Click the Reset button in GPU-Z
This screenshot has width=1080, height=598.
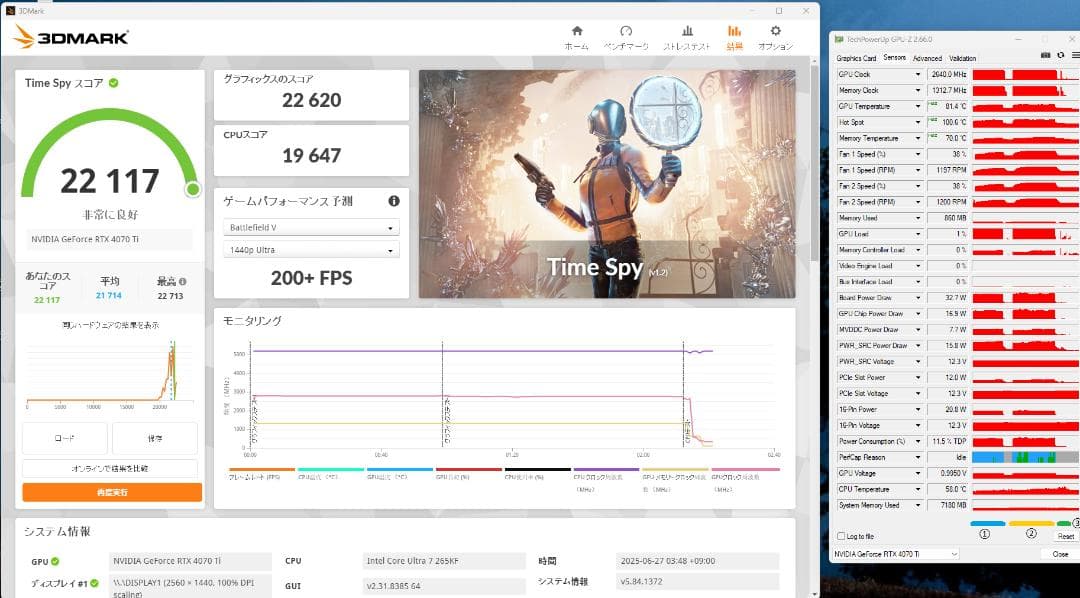click(1065, 536)
